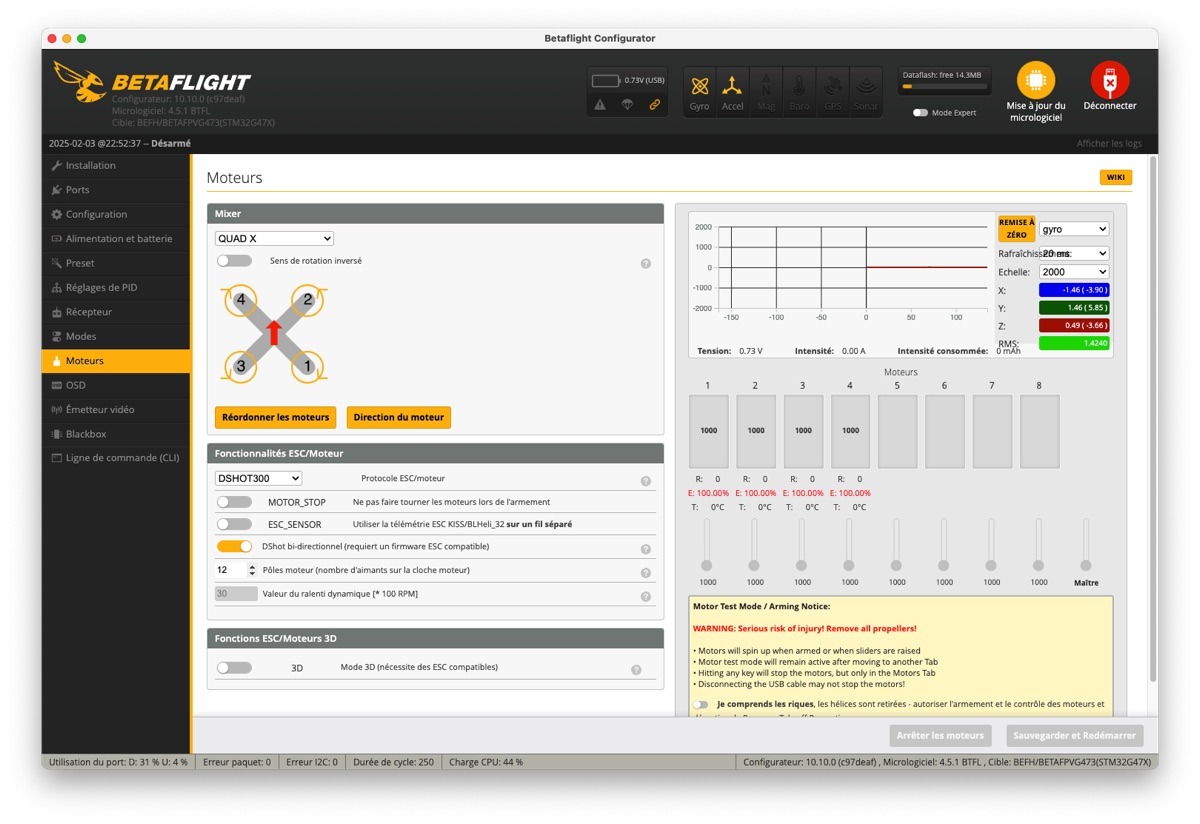Click the Baro sensor icon
Viewport: 1200px width, 824px height.
pos(799,92)
